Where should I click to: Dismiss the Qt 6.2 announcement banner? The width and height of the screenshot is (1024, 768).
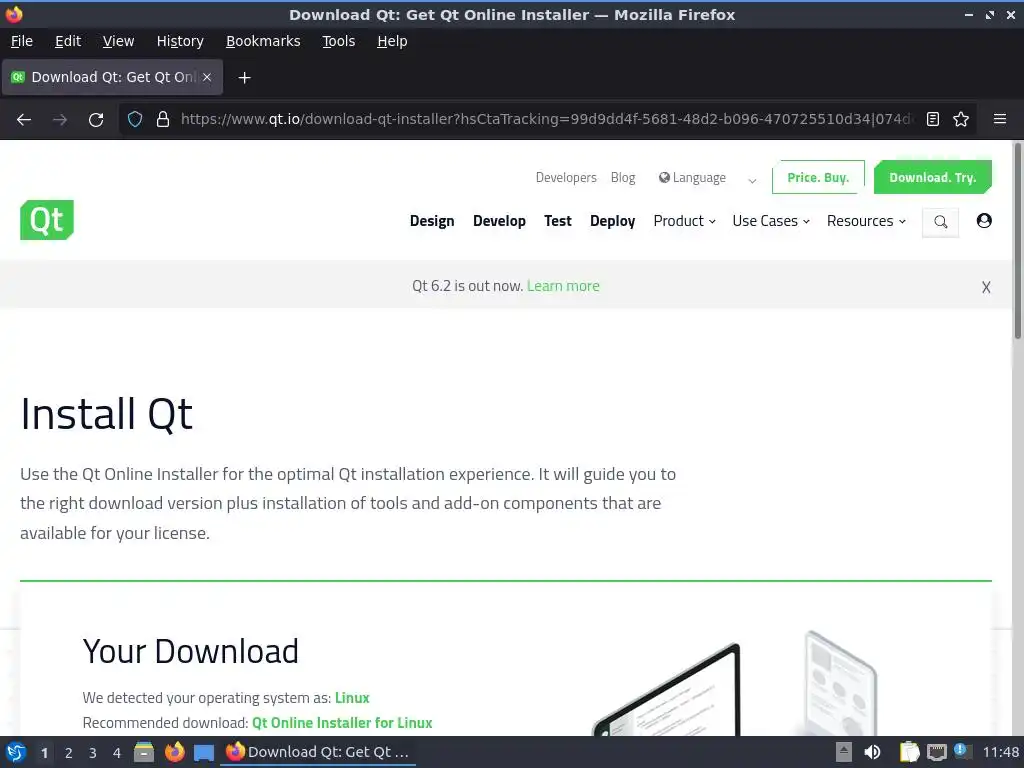[986, 287]
